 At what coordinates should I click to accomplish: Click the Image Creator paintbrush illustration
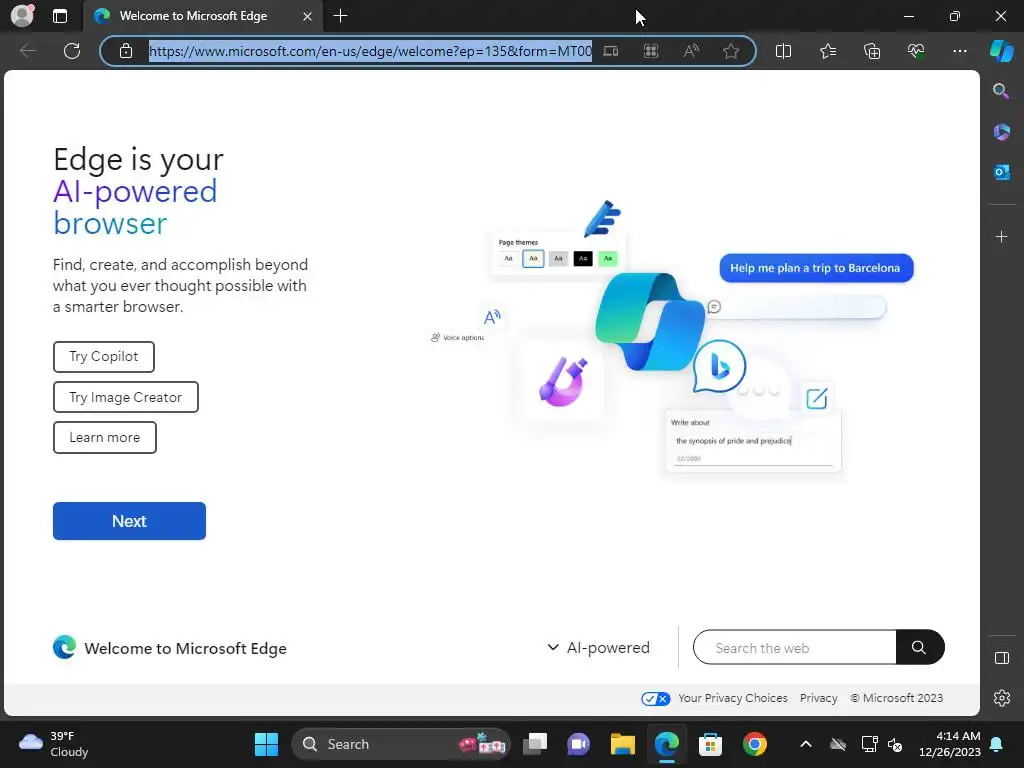(x=563, y=382)
